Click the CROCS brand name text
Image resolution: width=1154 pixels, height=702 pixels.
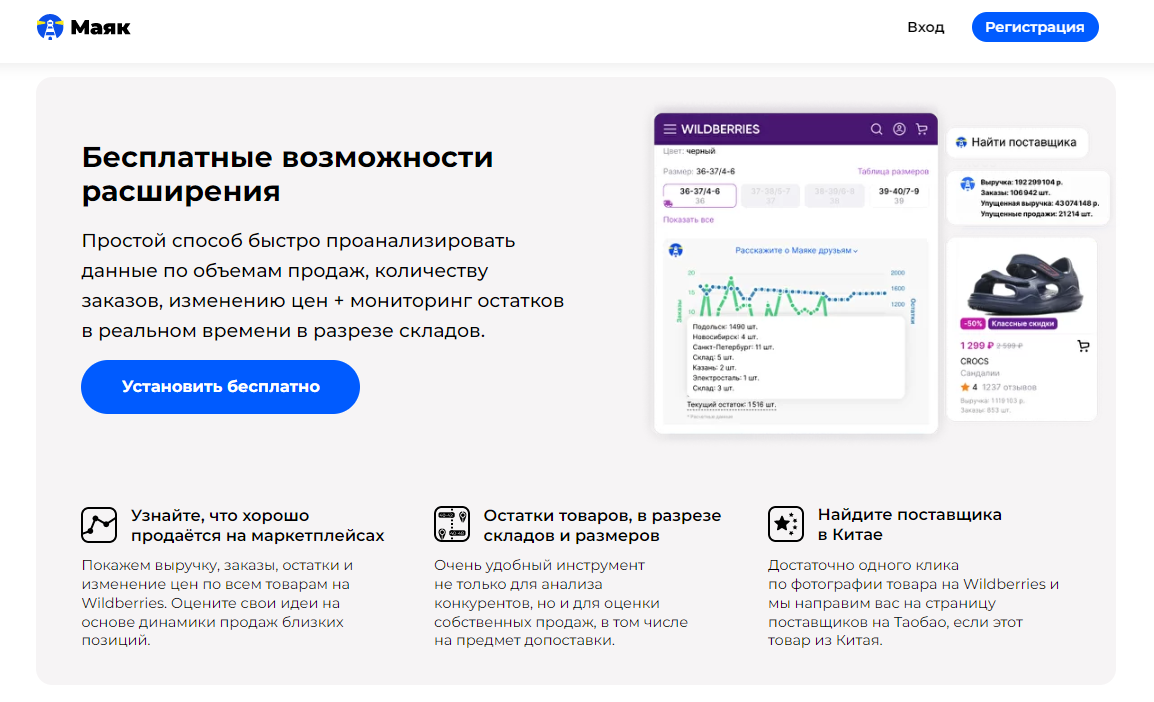click(x=974, y=361)
